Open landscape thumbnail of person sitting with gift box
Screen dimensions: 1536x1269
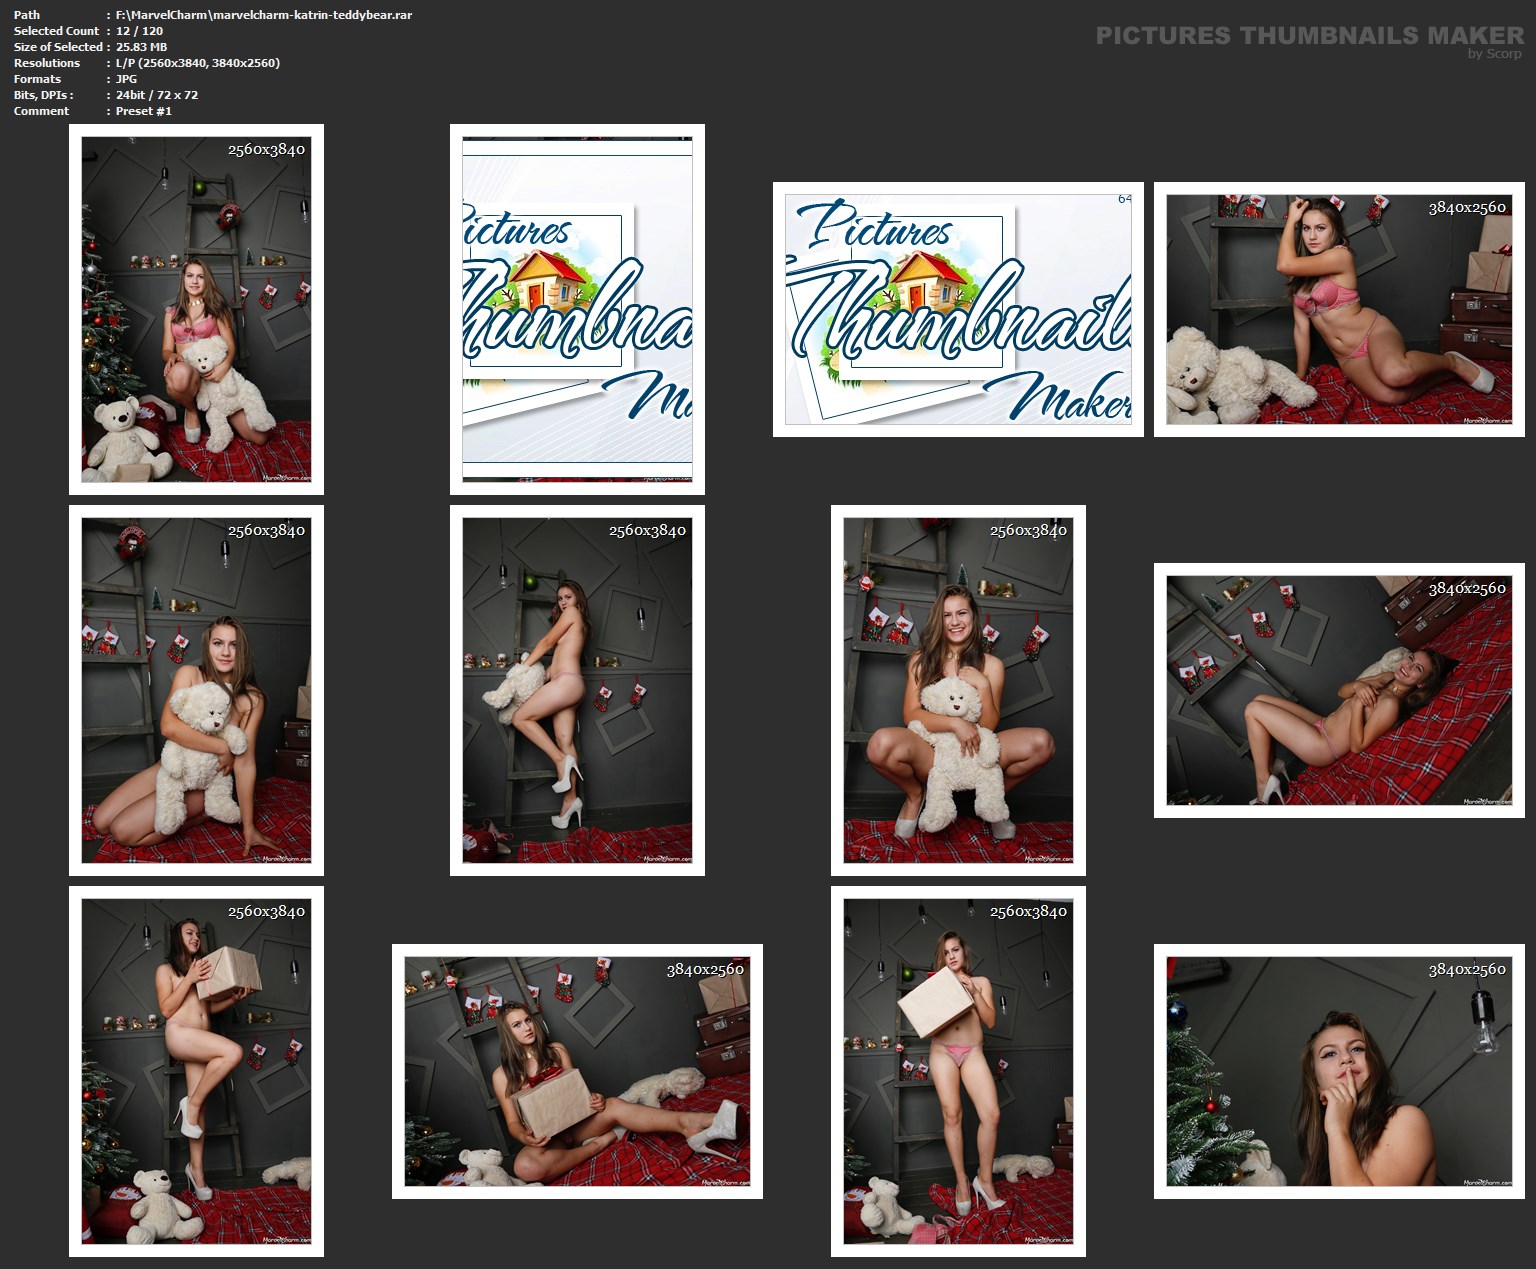(577, 1071)
